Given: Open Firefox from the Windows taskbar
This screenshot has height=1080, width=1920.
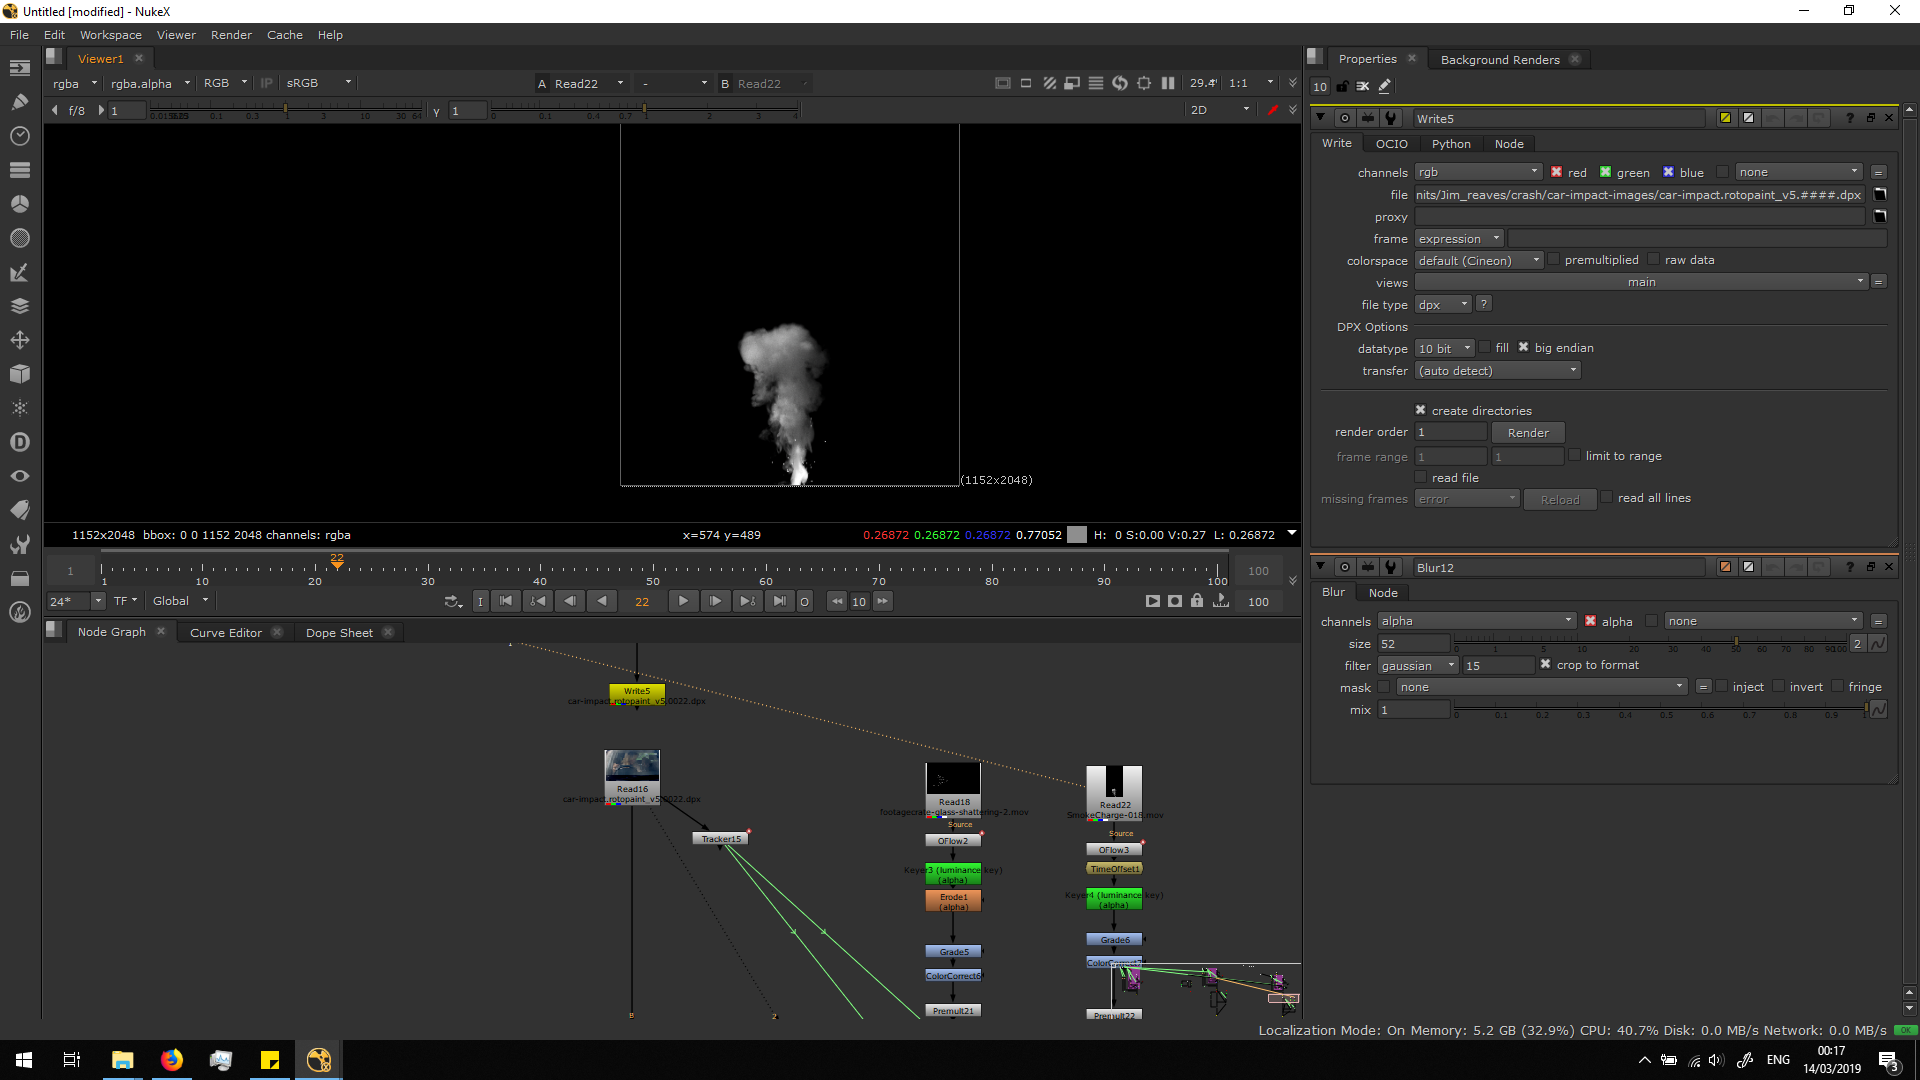Looking at the screenshot, I should pyautogui.click(x=172, y=1060).
